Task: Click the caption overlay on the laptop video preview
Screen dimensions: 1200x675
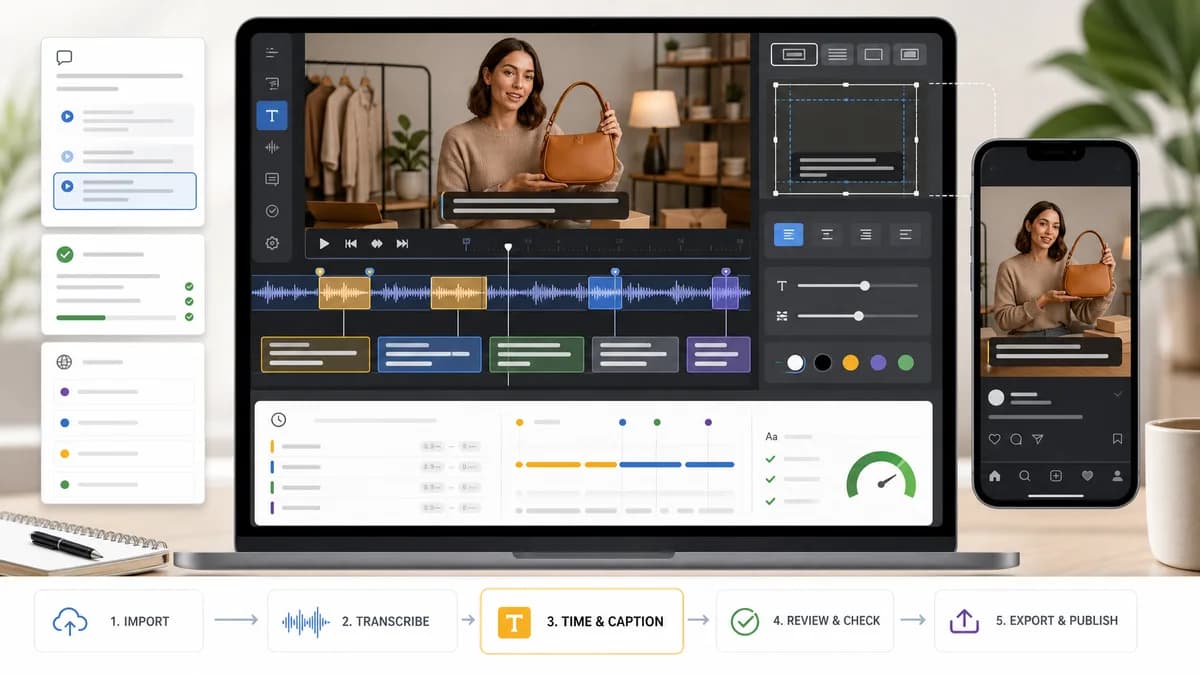Action: pyautogui.click(x=535, y=205)
